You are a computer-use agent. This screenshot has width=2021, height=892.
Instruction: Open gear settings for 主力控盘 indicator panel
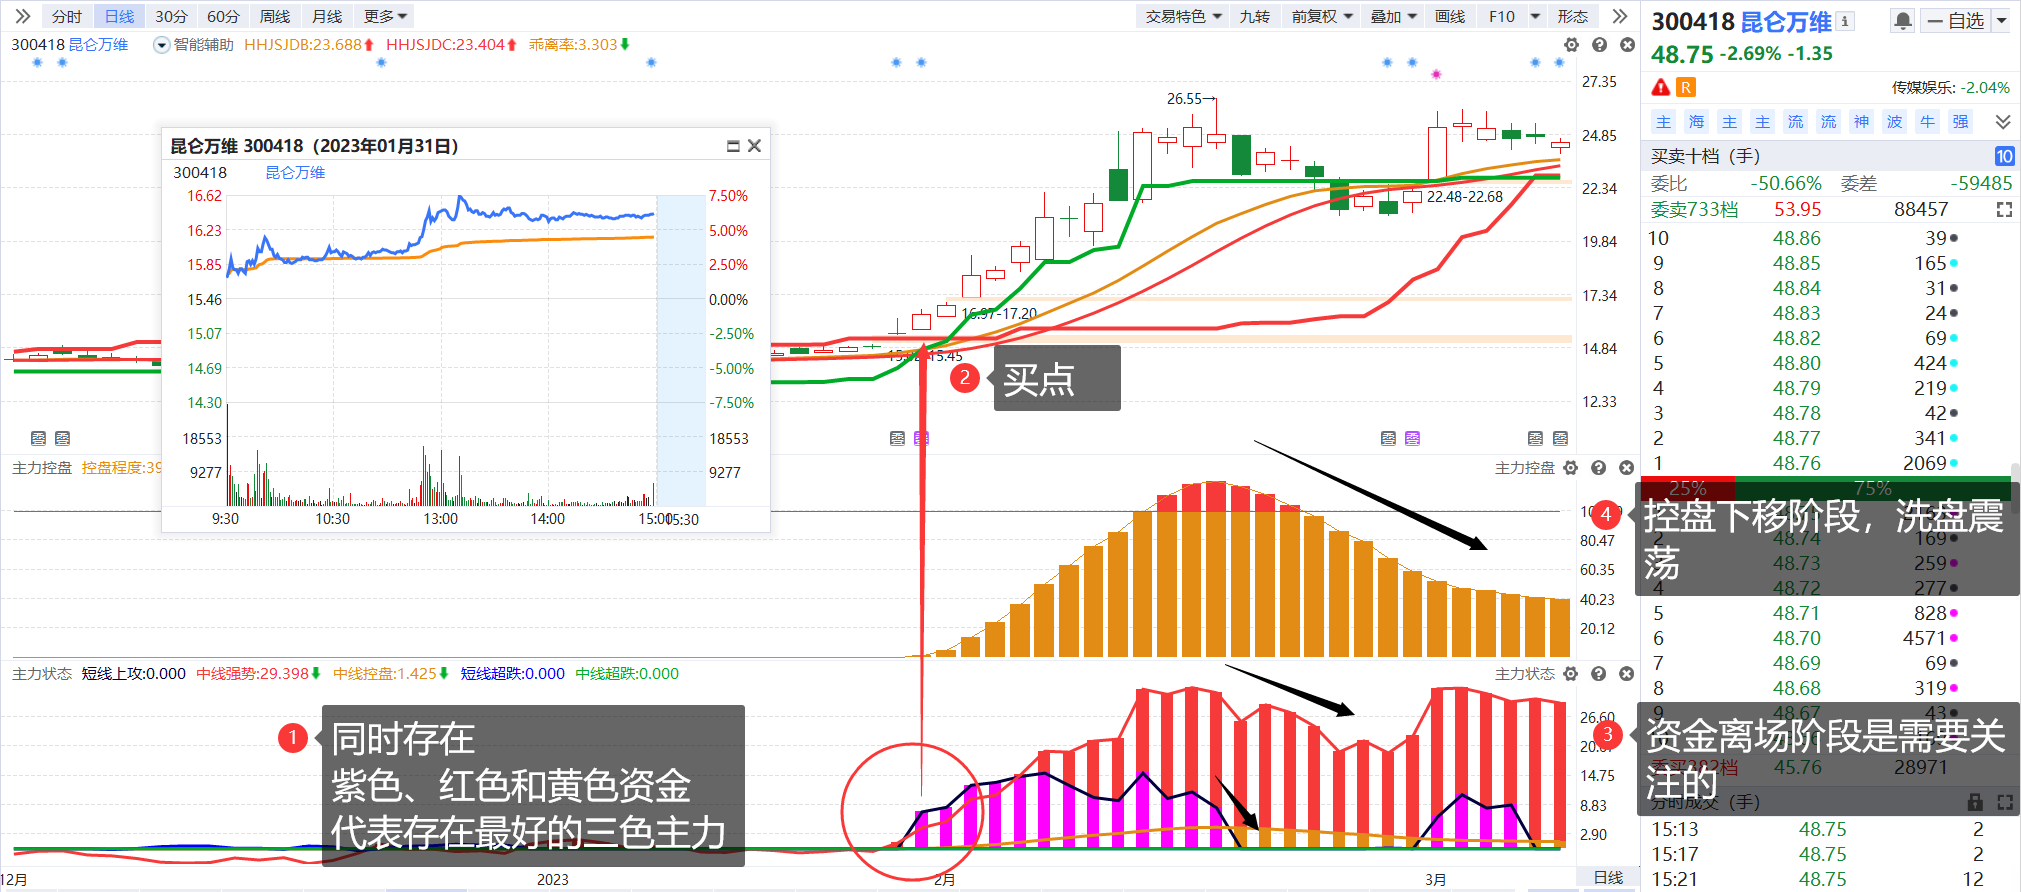(x=1570, y=468)
